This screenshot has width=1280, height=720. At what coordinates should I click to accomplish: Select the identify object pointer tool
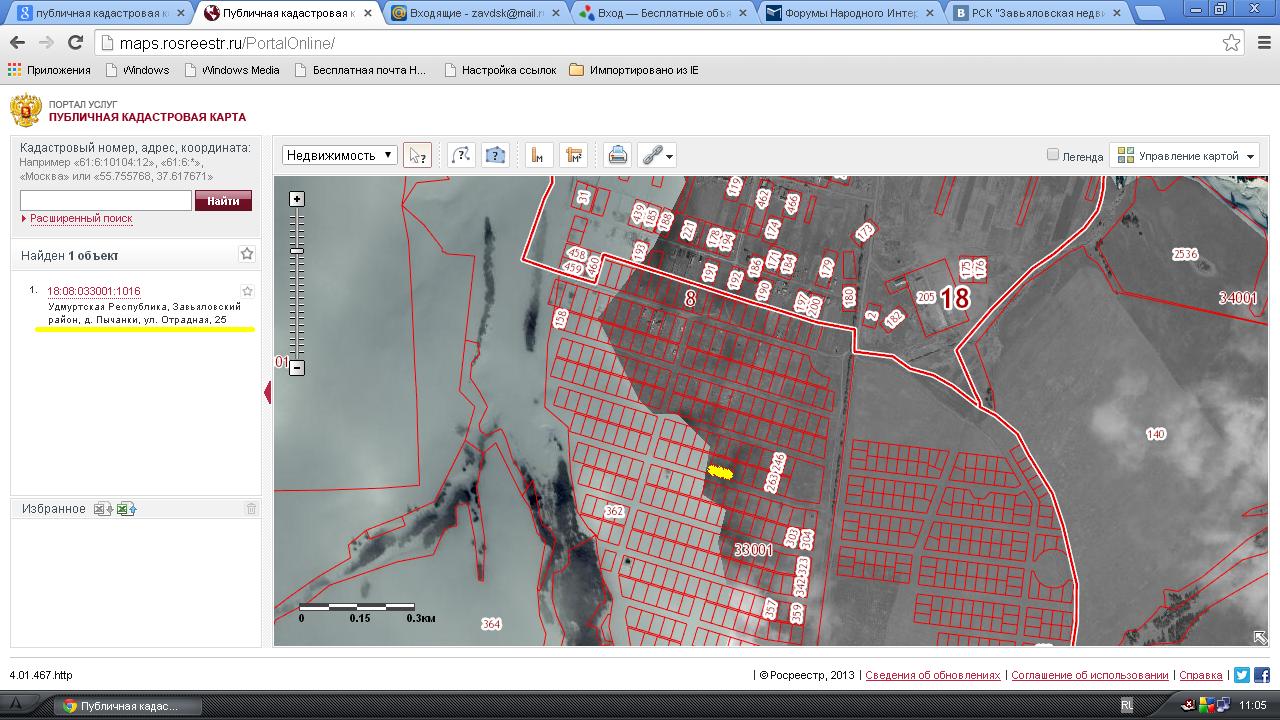pyautogui.click(x=417, y=155)
